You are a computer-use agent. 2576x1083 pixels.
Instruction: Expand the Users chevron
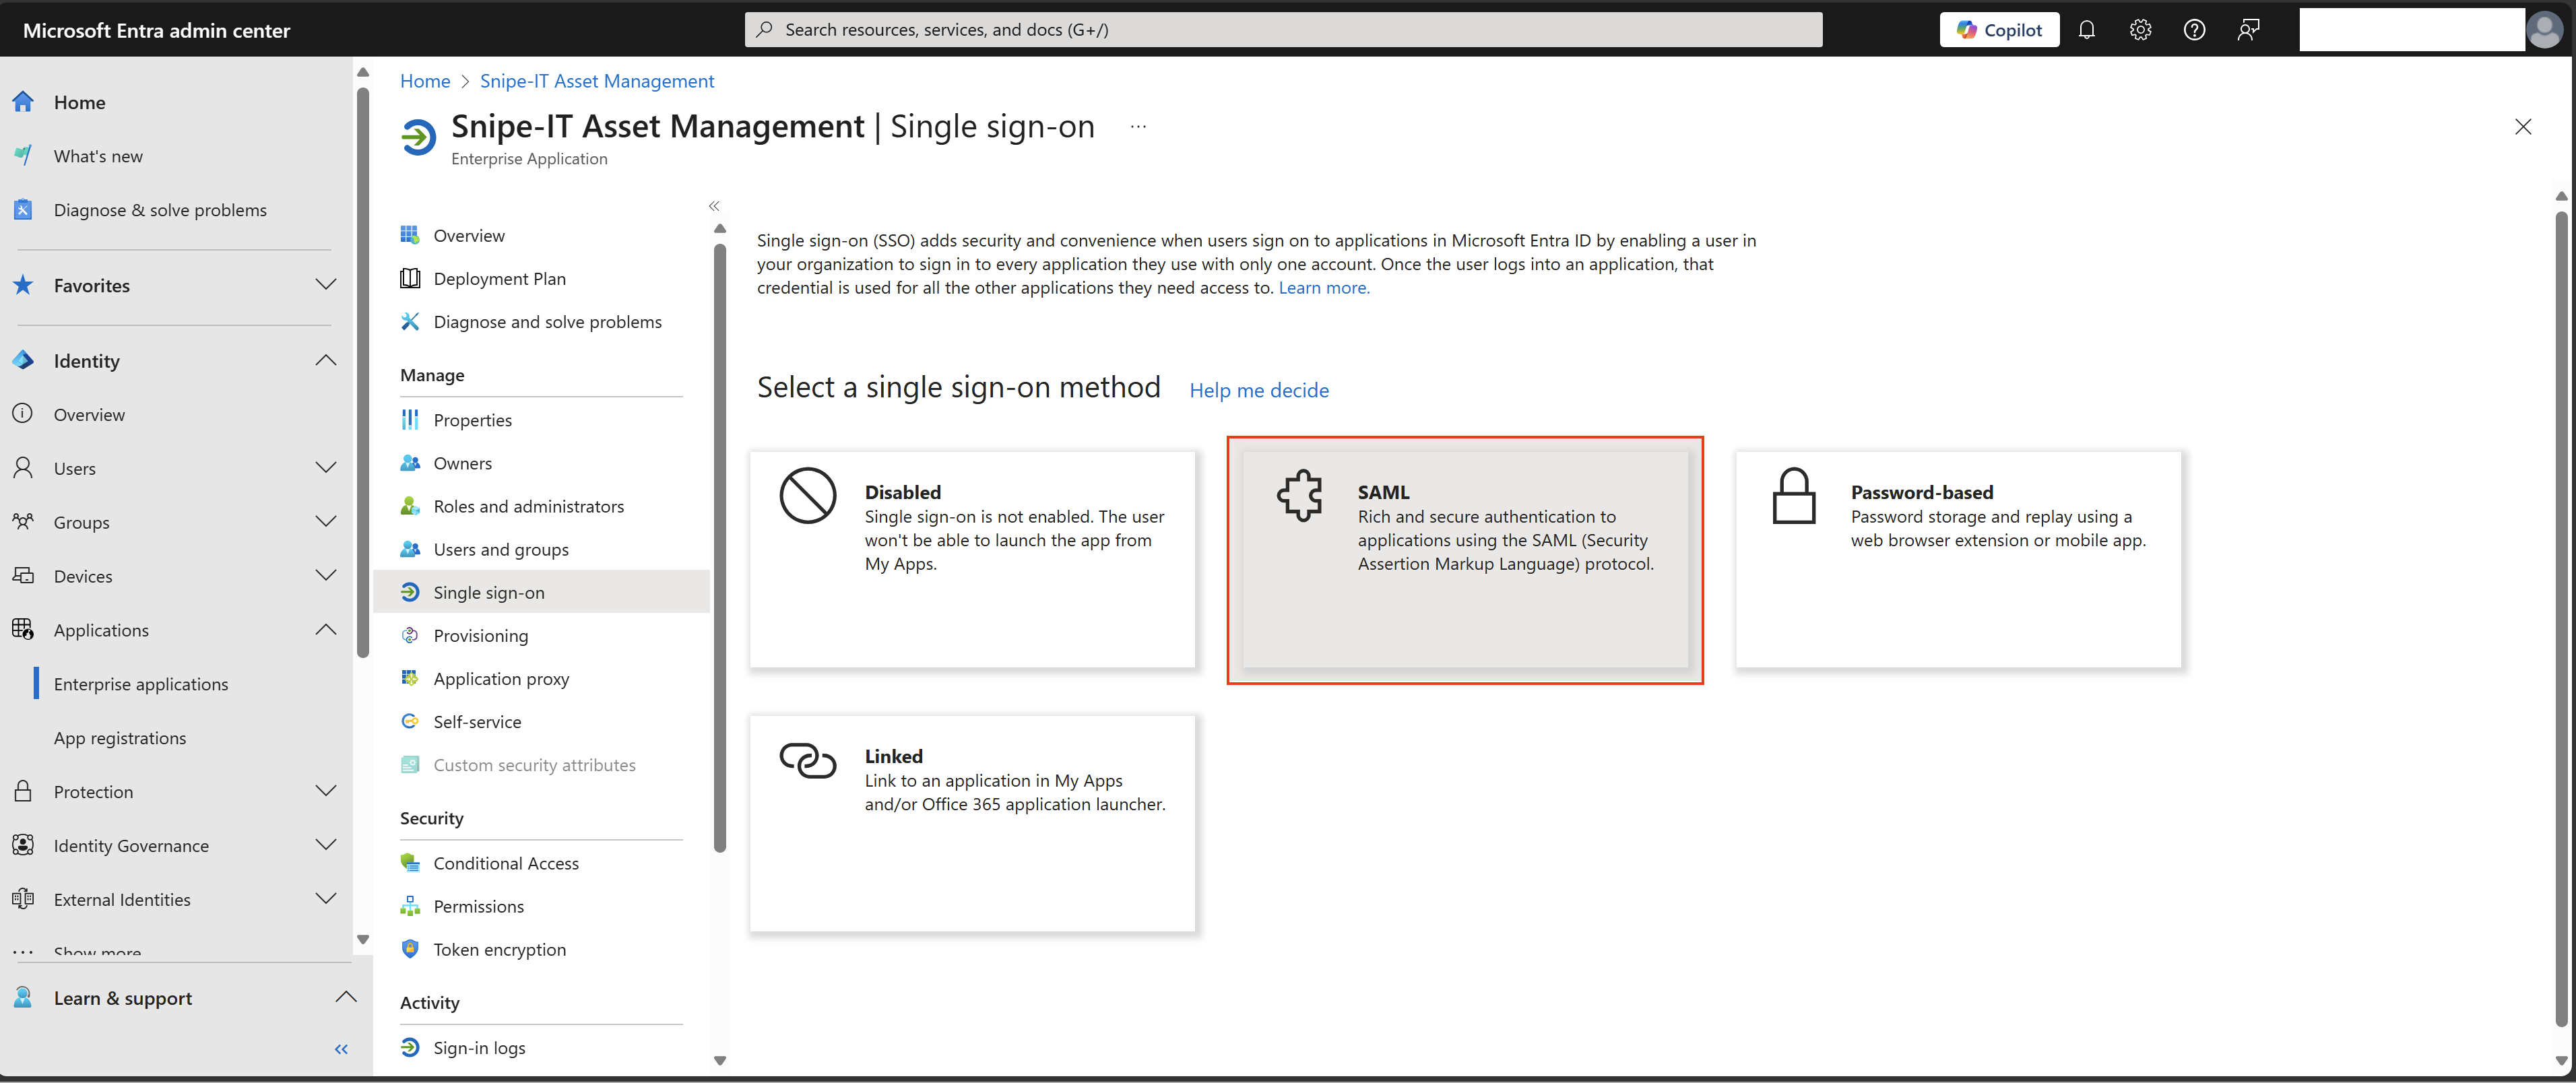[325, 468]
